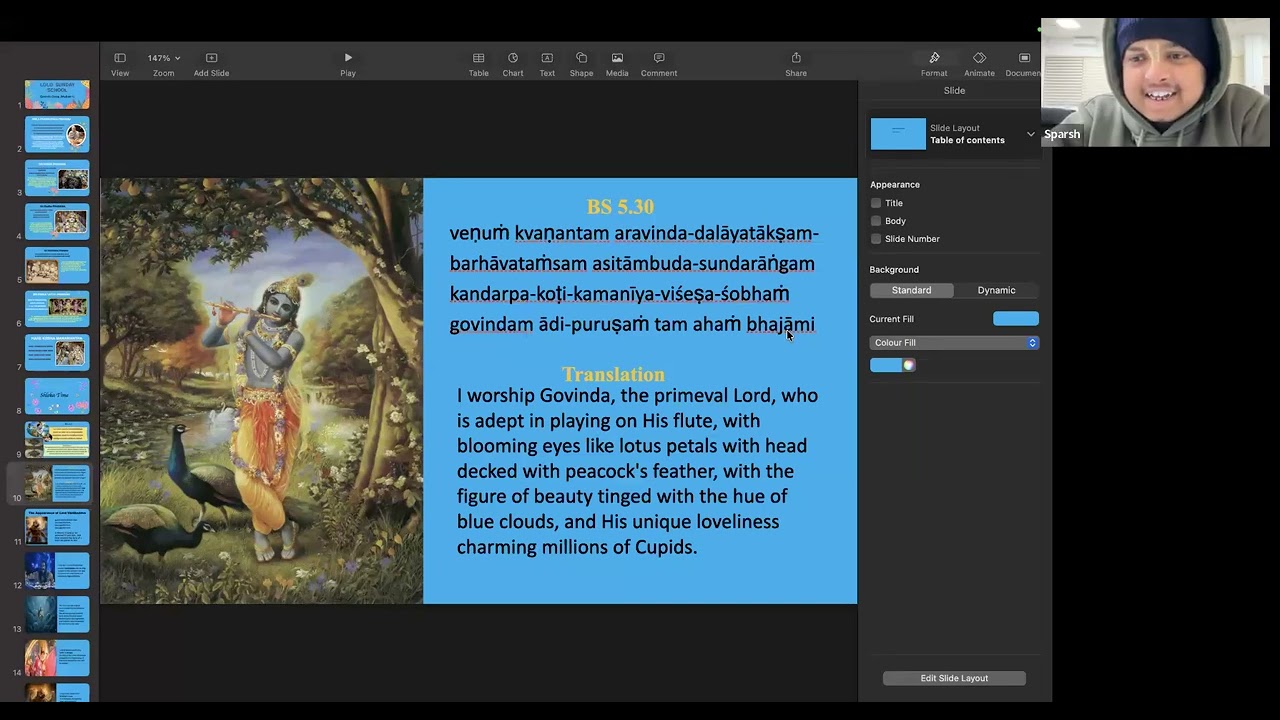Open the Zoom level dropdown showing 147%
The width and height of the screenshot is (1280, 720).
tap(164, 58)
